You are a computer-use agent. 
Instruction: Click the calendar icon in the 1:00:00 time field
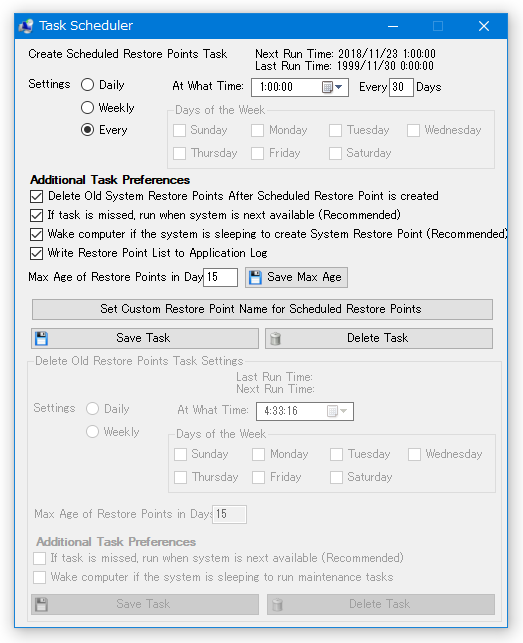pyautogui.click(x=327, y=87)
